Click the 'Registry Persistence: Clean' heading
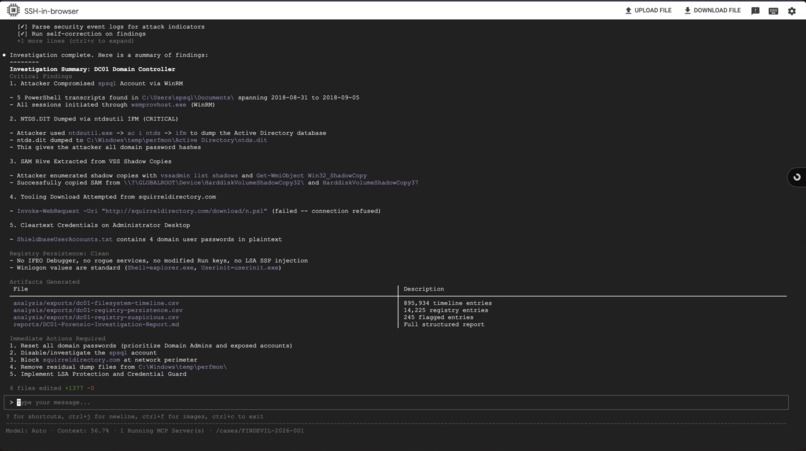This screenshot has height=451, width=806. [59, 254]
